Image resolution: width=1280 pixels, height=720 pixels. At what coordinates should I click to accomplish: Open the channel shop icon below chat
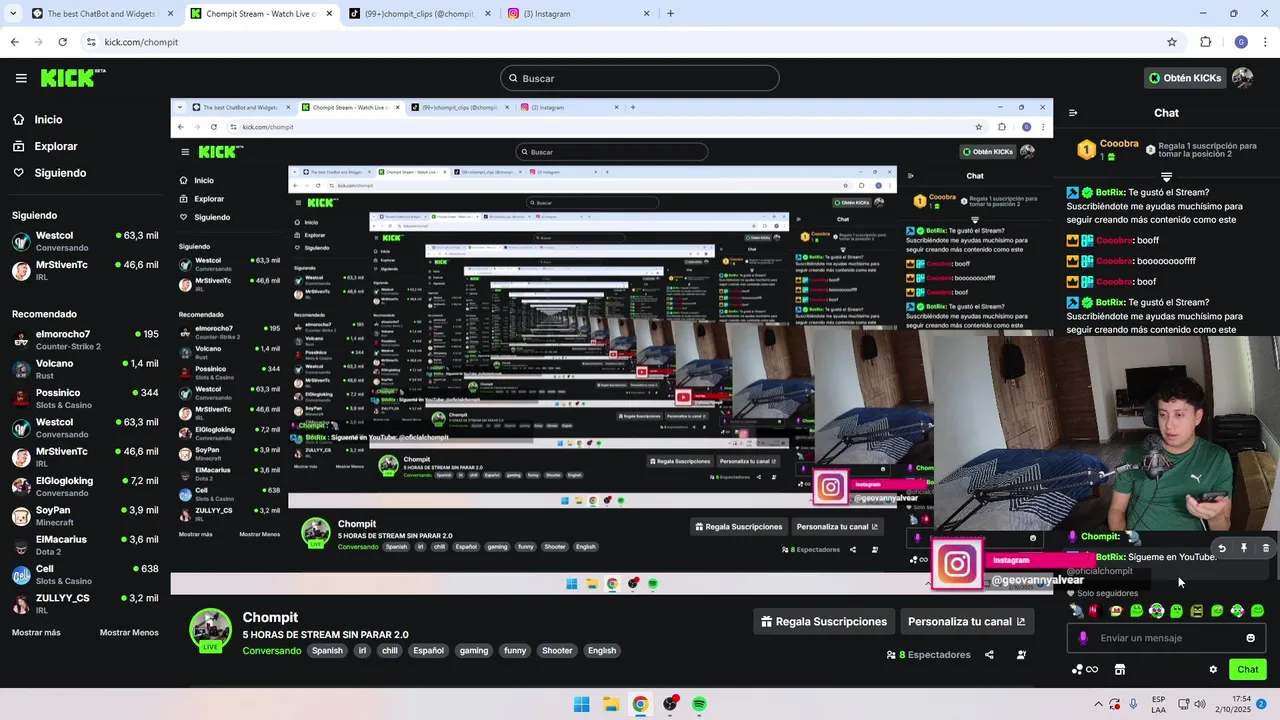tap(1120, 670)
